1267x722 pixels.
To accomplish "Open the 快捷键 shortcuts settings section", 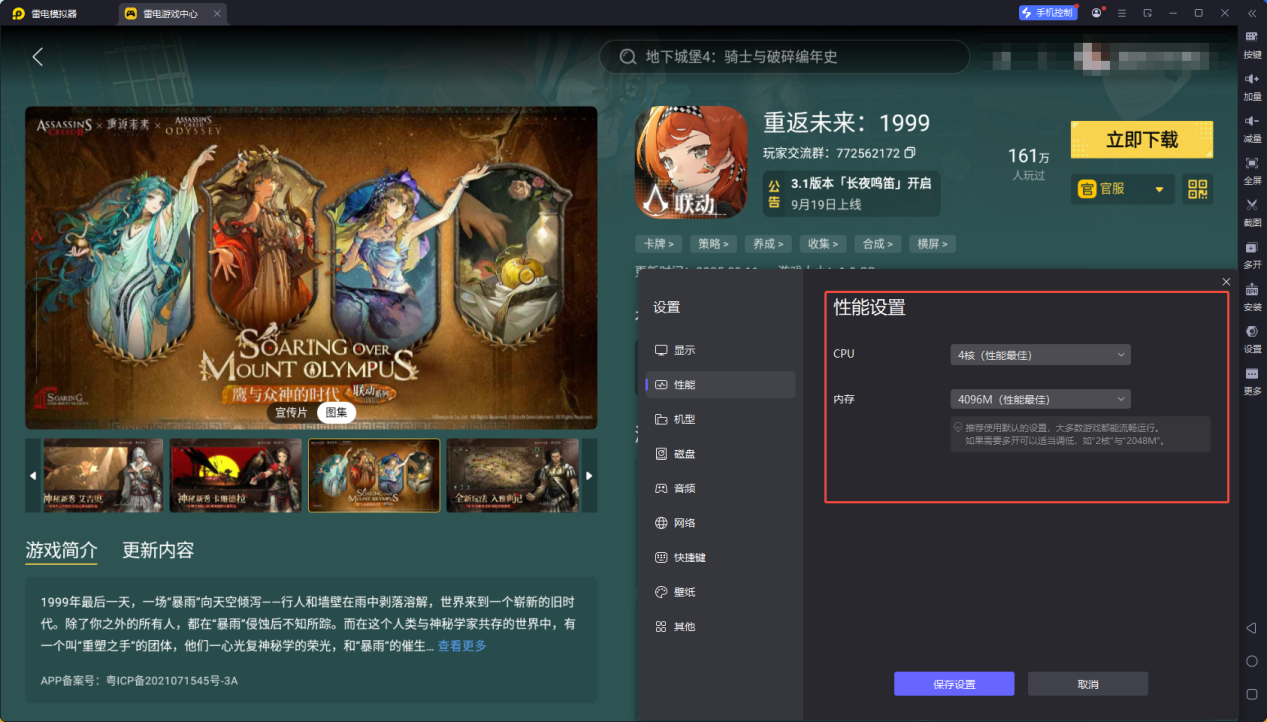I will click(720, 557).
